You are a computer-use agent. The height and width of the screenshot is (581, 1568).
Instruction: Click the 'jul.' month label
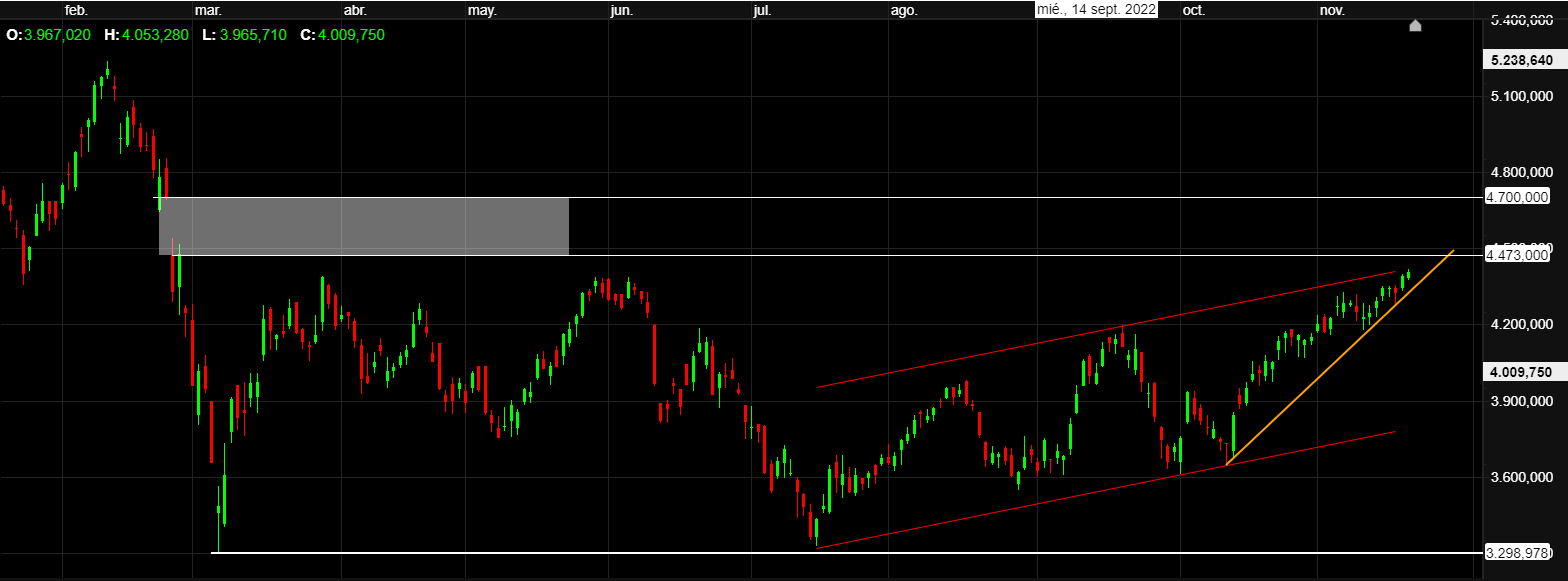coord(762,10)
